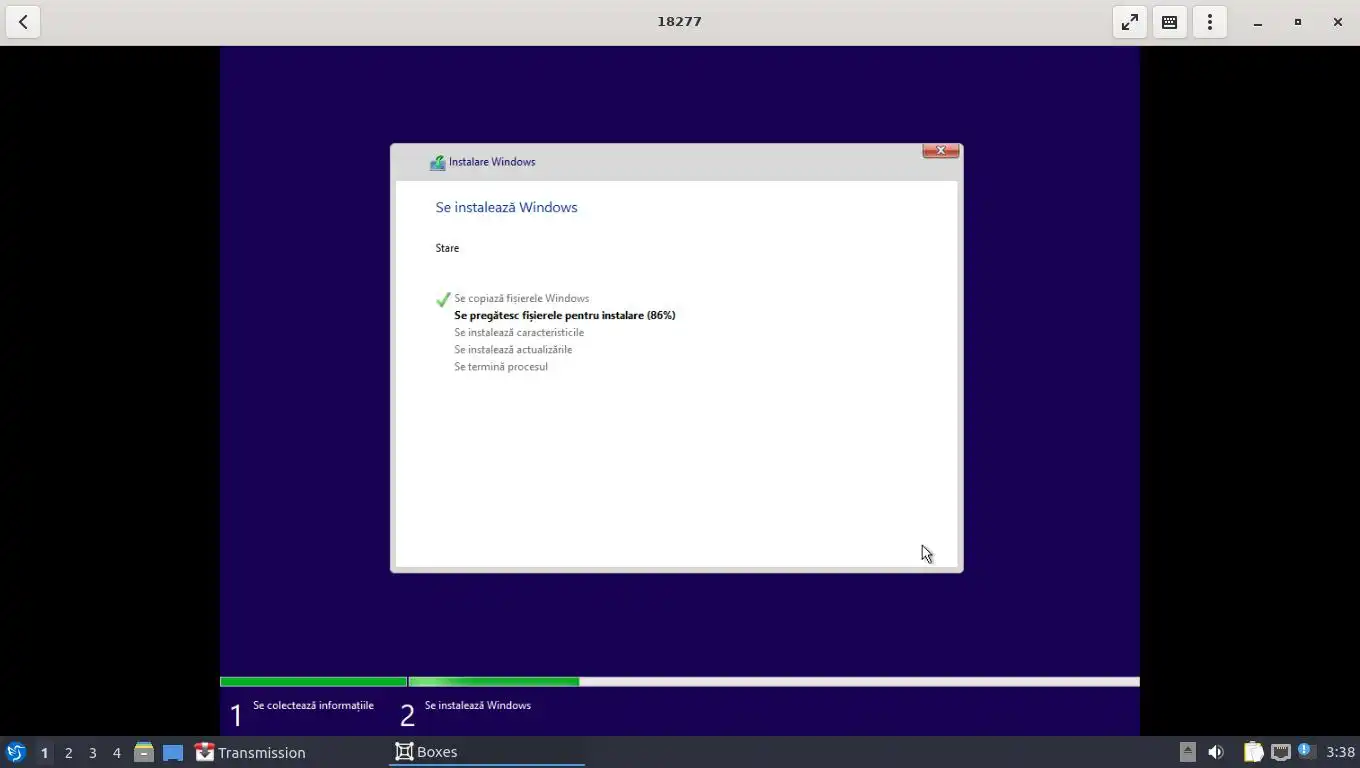Close the Boxes window
The image size is (1360, 768).
pos(1338,22)
